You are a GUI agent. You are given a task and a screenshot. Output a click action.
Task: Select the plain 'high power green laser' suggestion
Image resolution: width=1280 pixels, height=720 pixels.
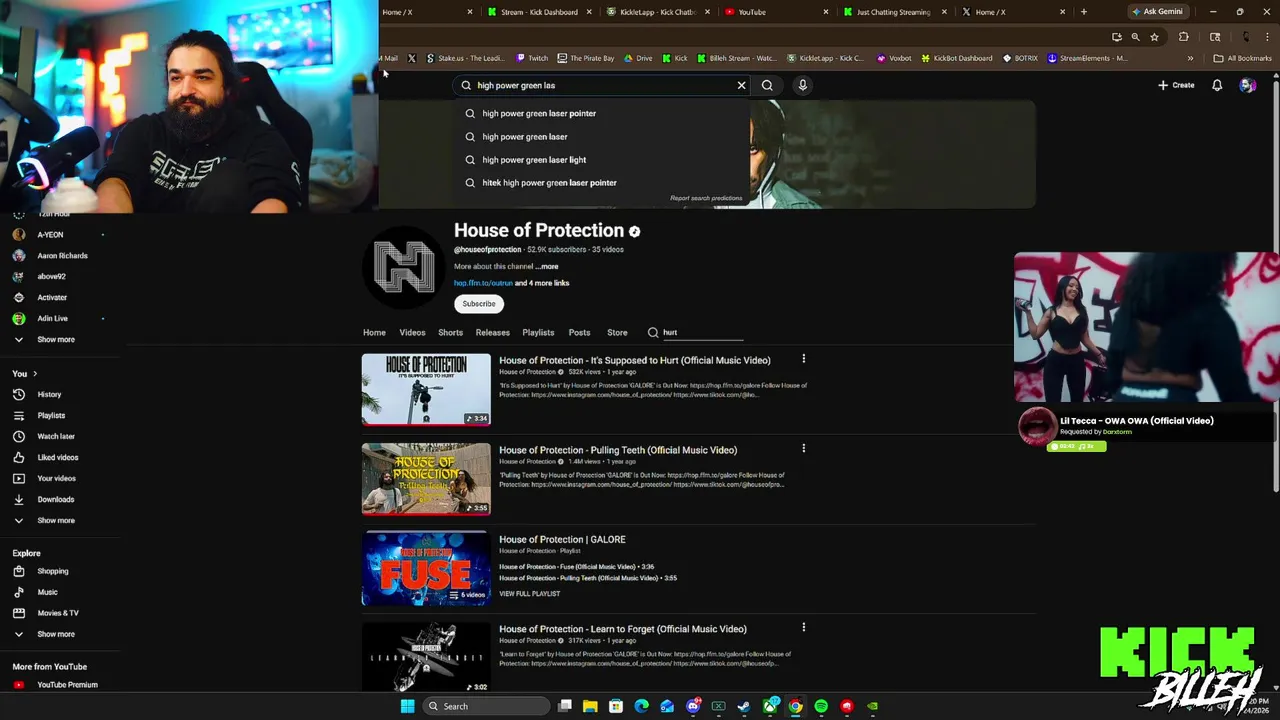[524, 137]
